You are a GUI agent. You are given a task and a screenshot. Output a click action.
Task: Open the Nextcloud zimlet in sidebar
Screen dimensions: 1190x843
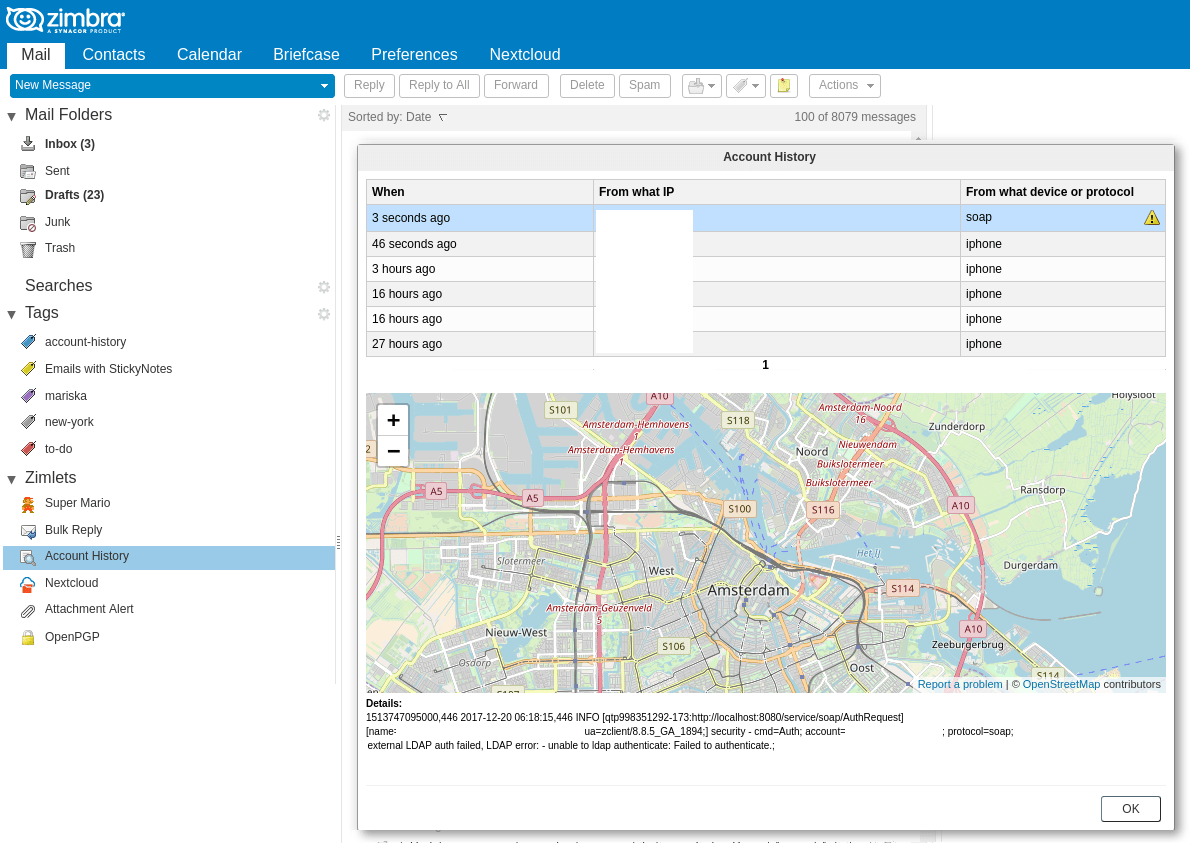[71, 583]
